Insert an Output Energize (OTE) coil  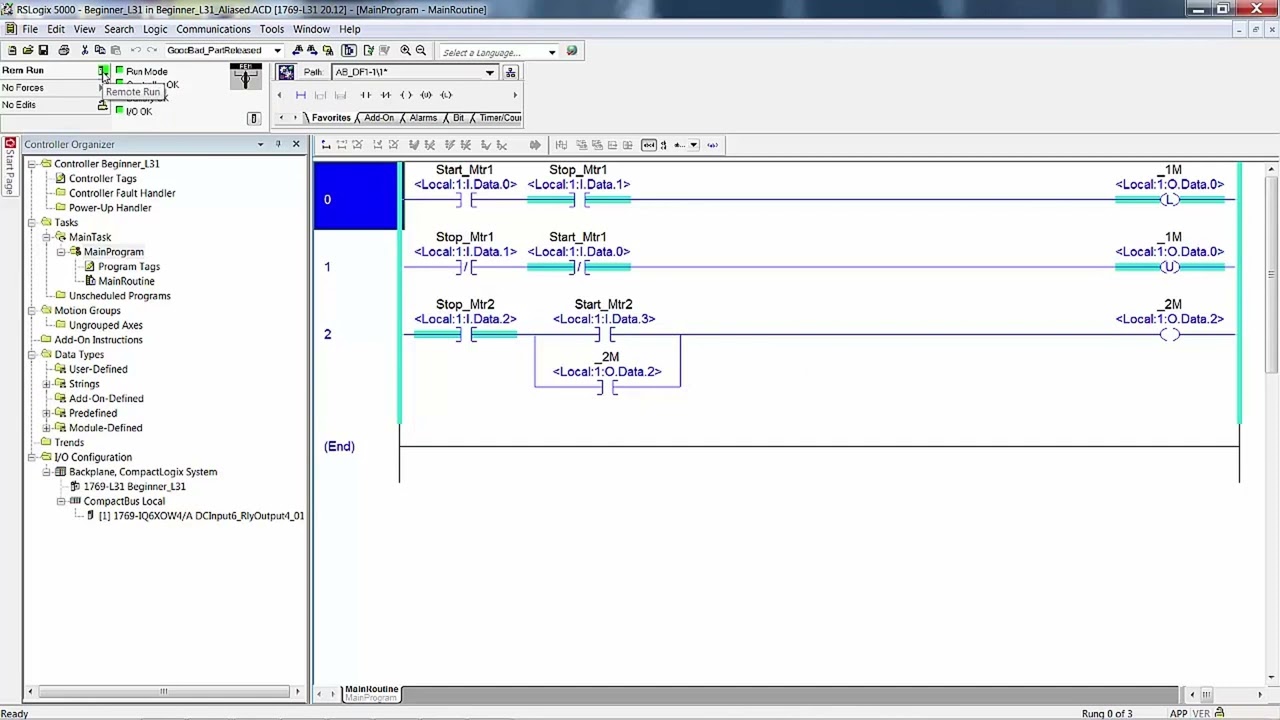(x=406, y=95)
